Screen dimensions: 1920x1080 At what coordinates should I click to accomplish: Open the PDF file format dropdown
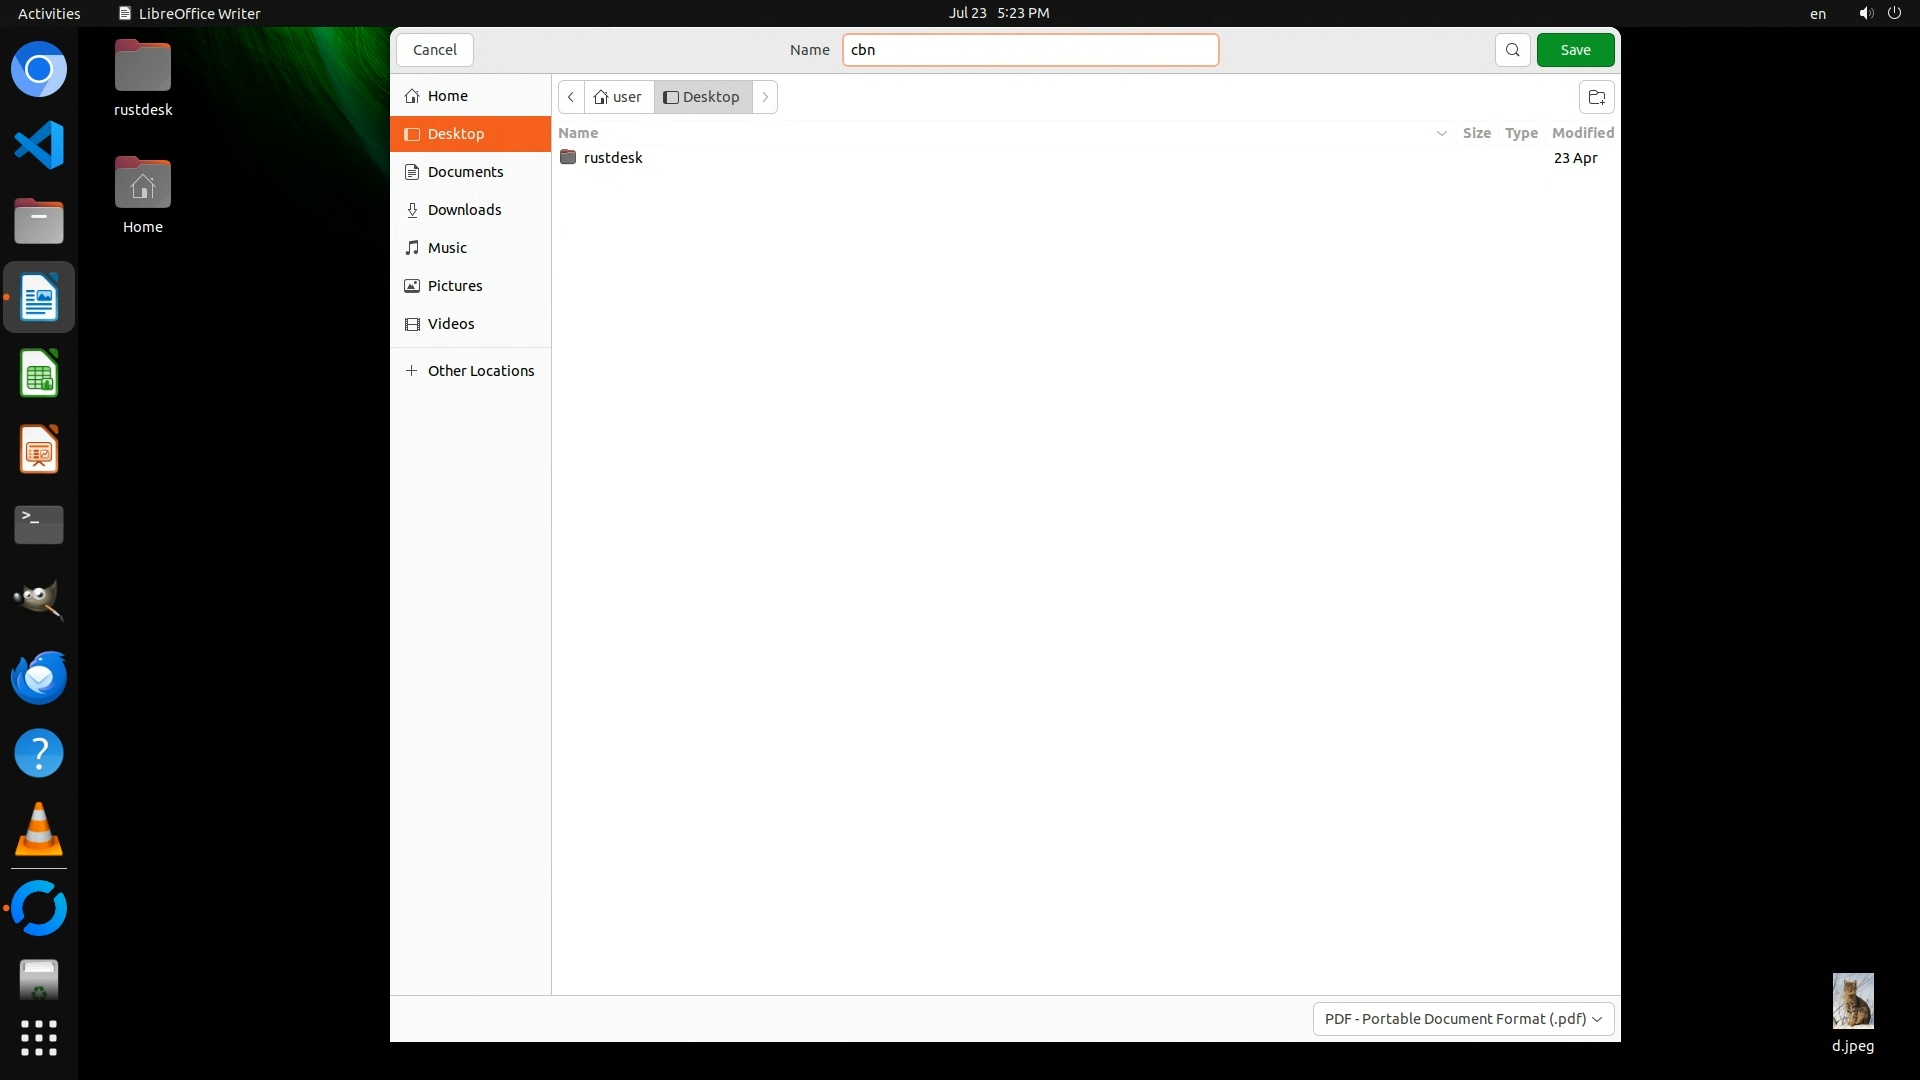pos(1463,1018)
